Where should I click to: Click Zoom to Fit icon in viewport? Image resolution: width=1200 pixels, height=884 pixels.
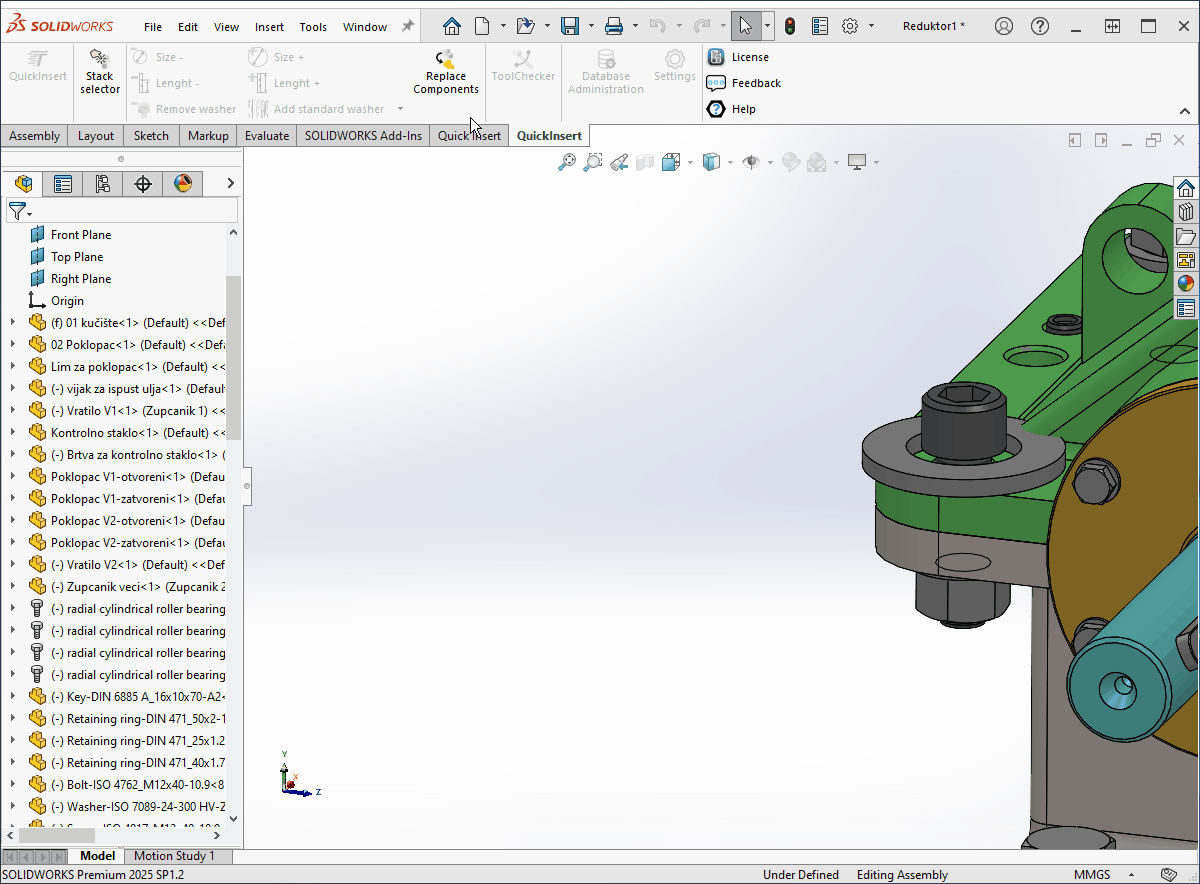click(567, 162)
